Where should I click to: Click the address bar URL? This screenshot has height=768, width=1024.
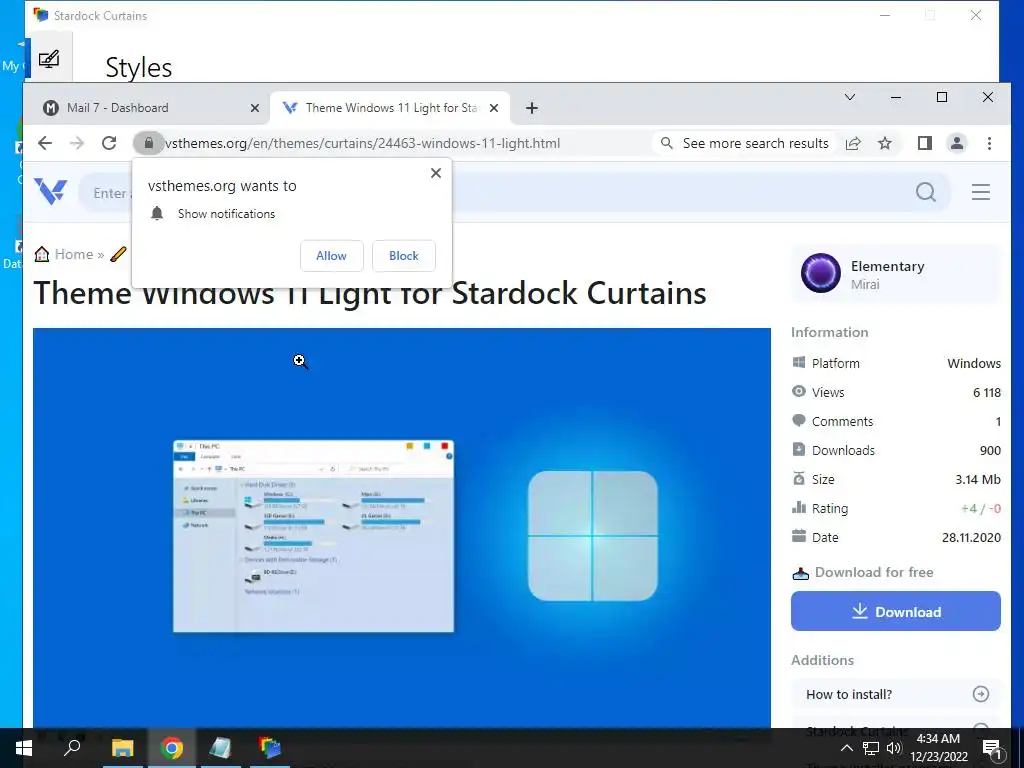click(x=362, y=143)
